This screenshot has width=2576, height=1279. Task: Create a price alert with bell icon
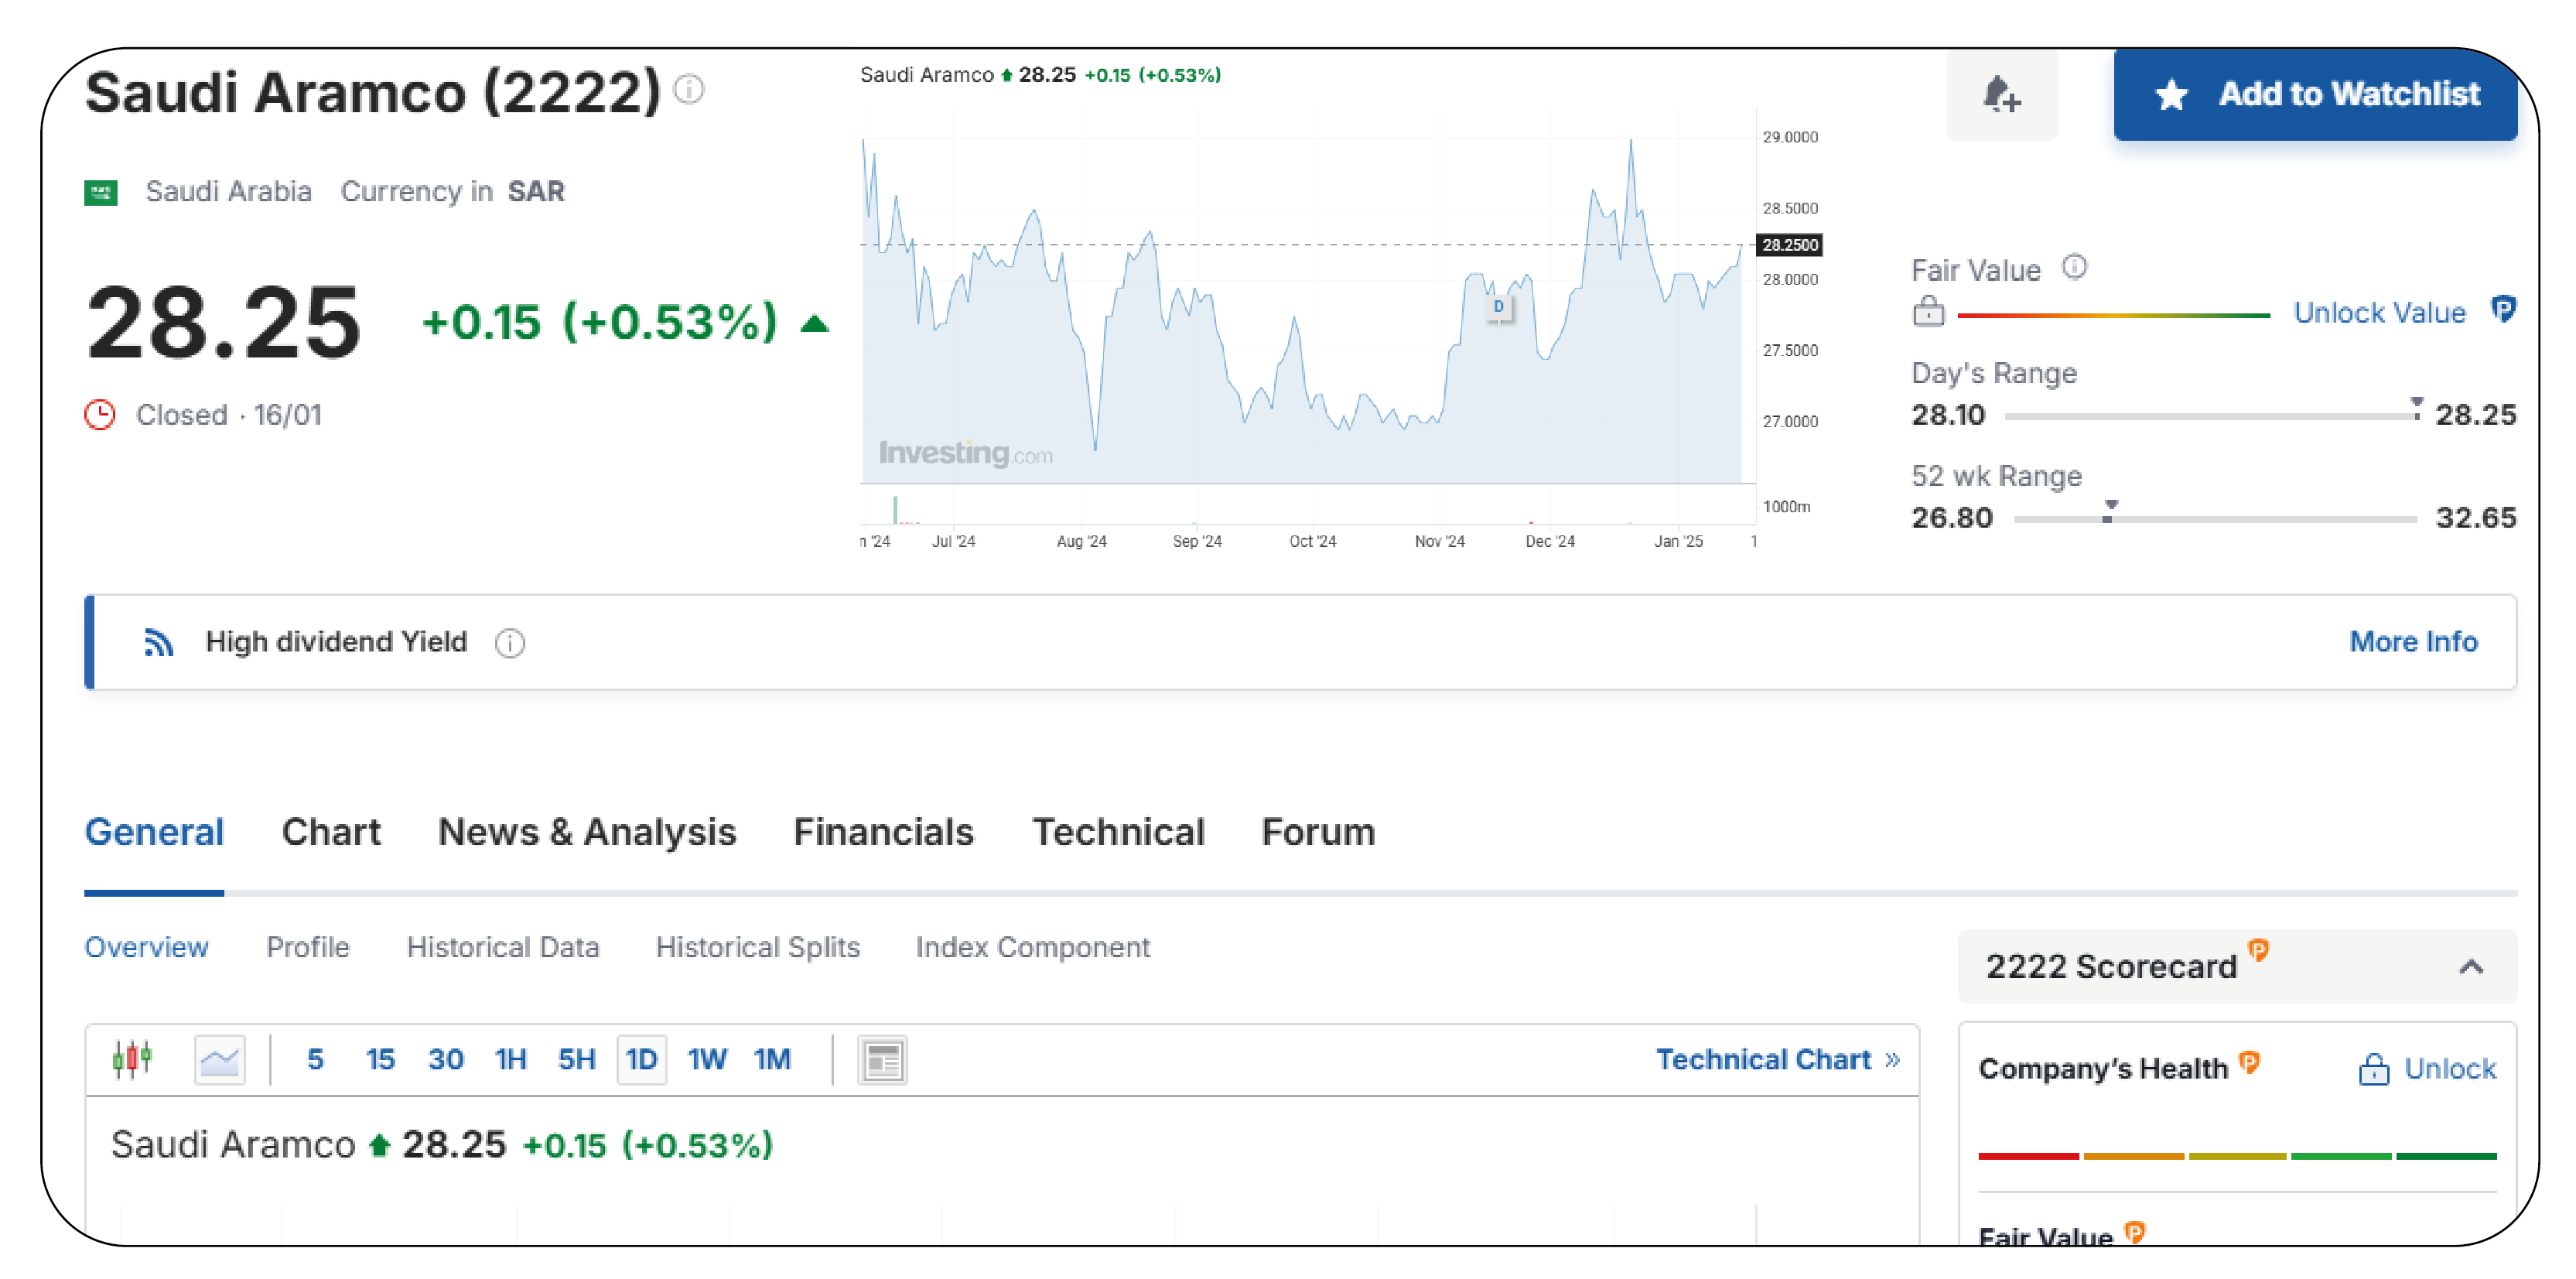[2002, 95]
